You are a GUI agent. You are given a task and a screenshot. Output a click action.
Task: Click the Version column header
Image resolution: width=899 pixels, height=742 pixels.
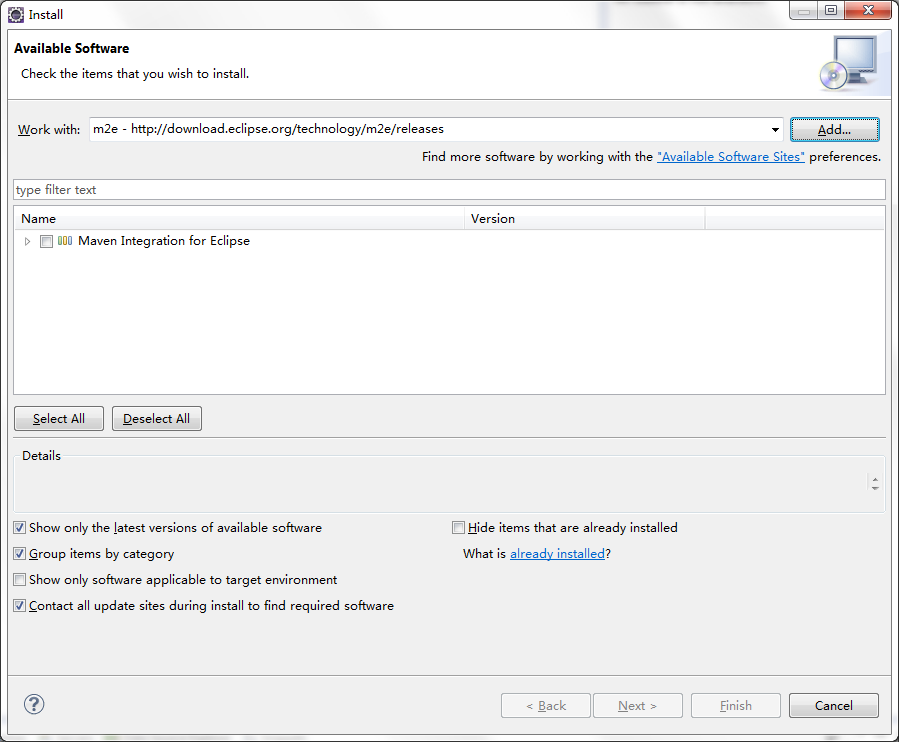(585, 218)
